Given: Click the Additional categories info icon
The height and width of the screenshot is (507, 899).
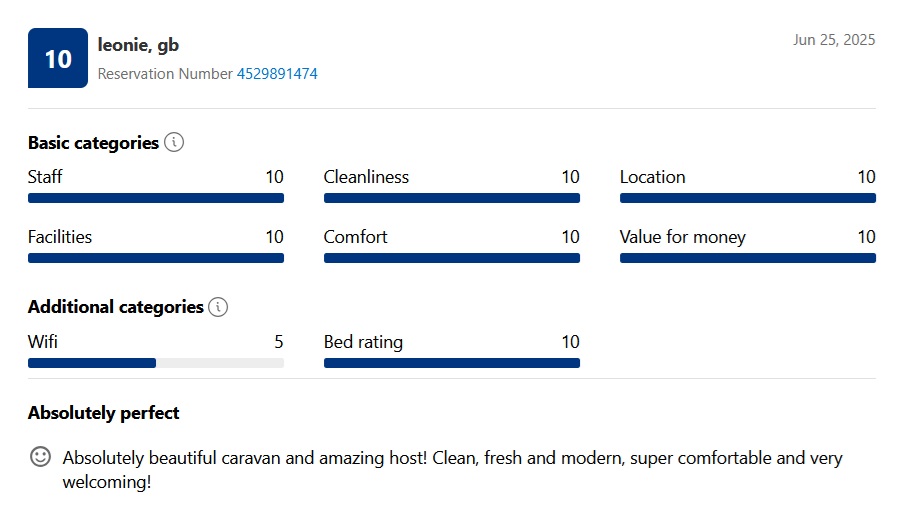Looking at the screenshot, I should (218, 307).
